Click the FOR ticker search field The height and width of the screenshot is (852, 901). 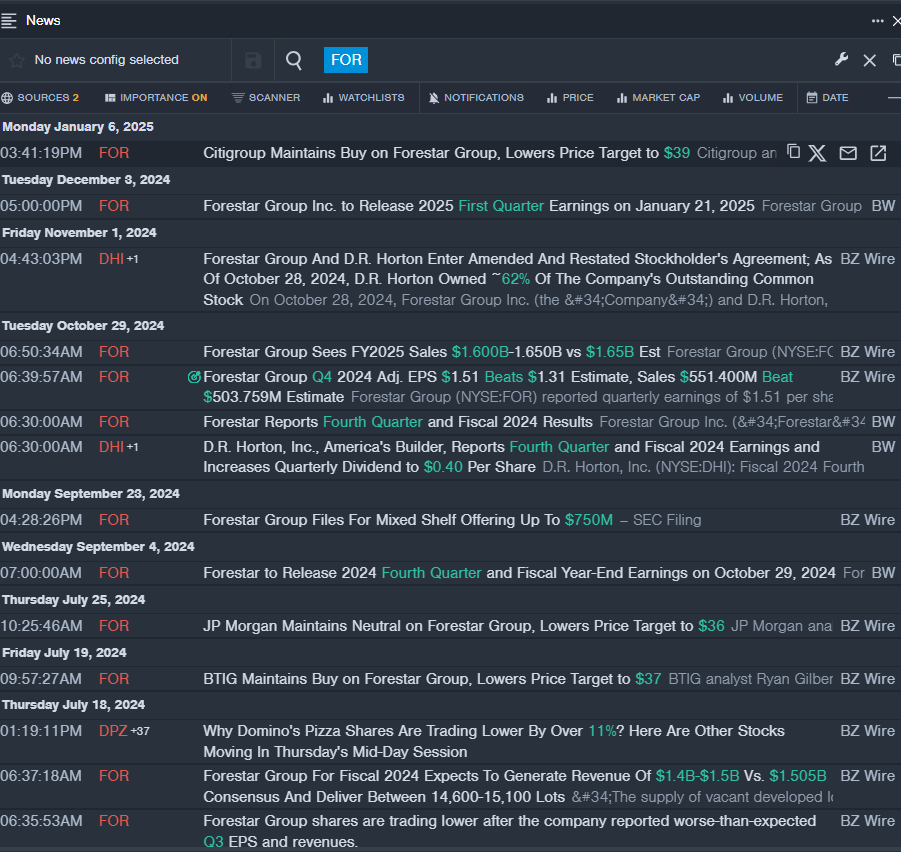(346, 60)
